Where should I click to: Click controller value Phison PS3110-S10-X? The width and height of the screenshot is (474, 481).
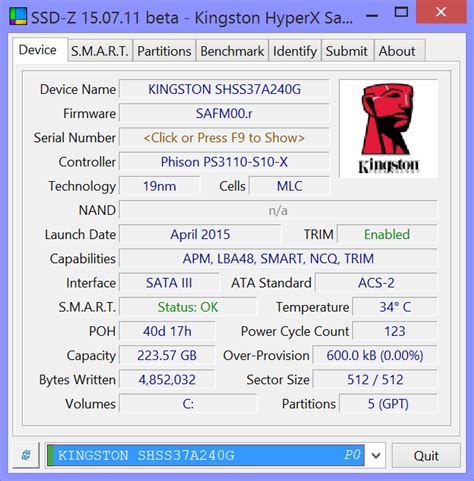coord(224,162)
